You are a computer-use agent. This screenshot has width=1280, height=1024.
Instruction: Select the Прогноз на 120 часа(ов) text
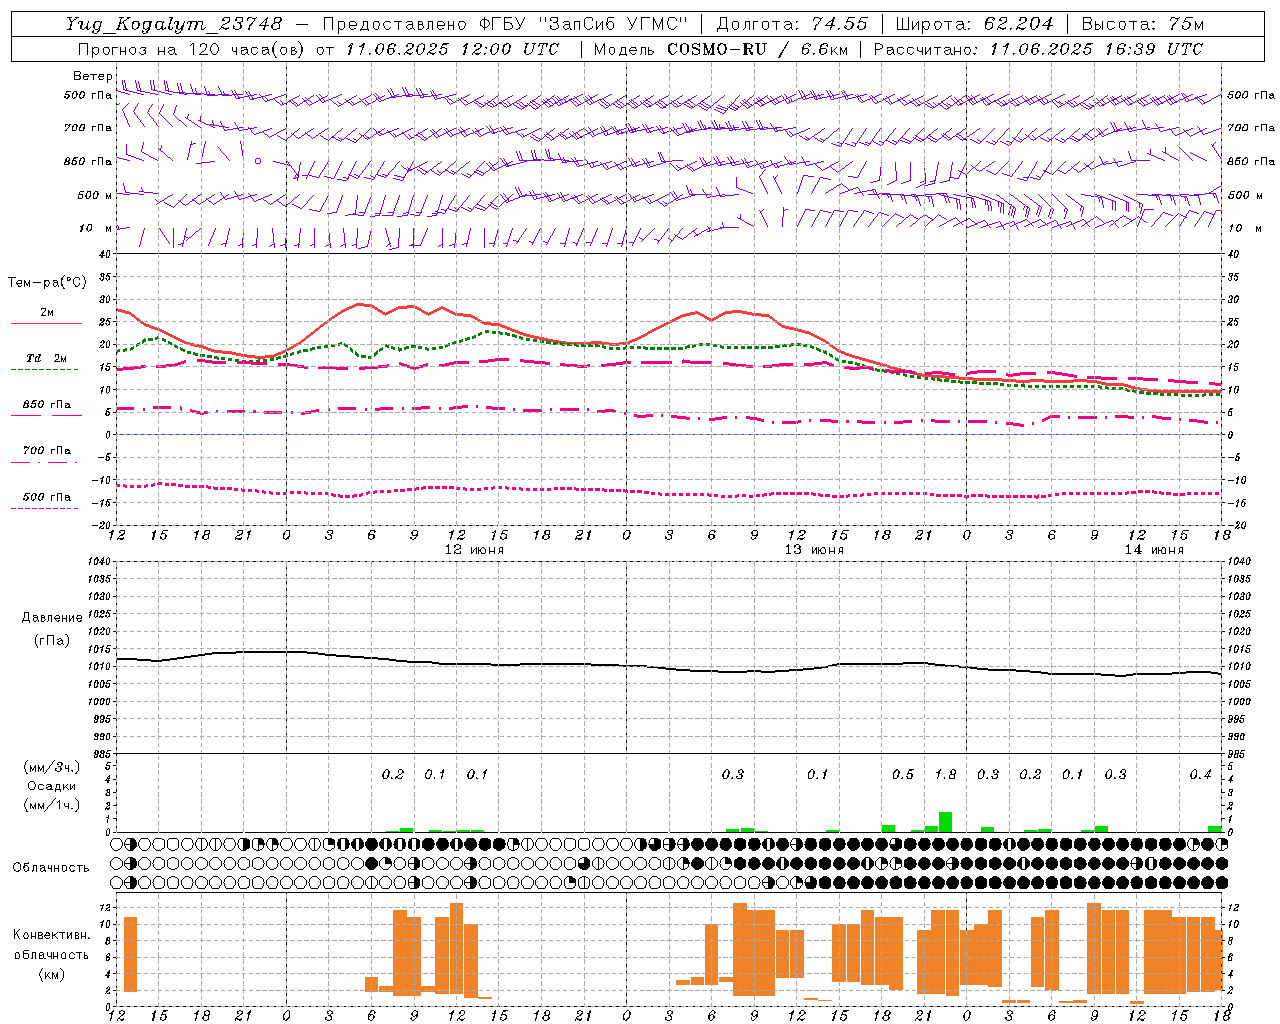coord(193,49)
